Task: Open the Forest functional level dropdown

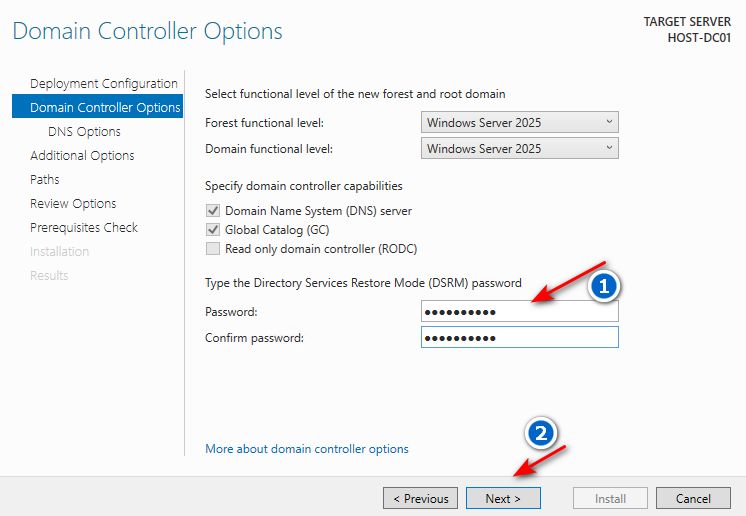Action: [519, 122]
